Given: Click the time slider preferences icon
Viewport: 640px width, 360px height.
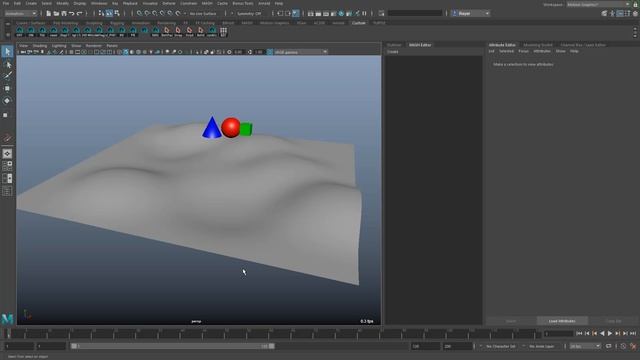Looking at the screenshot, I should 623,346.
